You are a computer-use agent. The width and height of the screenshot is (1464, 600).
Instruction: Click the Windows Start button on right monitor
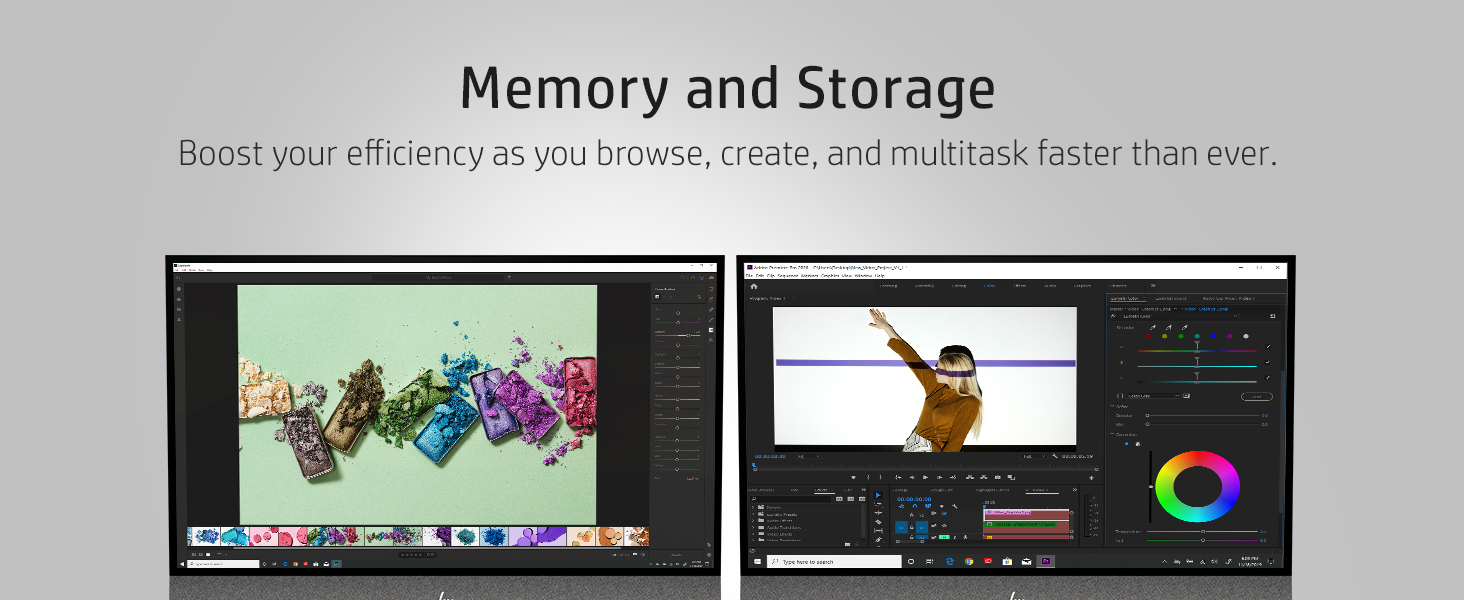click(x=757, y=561)
